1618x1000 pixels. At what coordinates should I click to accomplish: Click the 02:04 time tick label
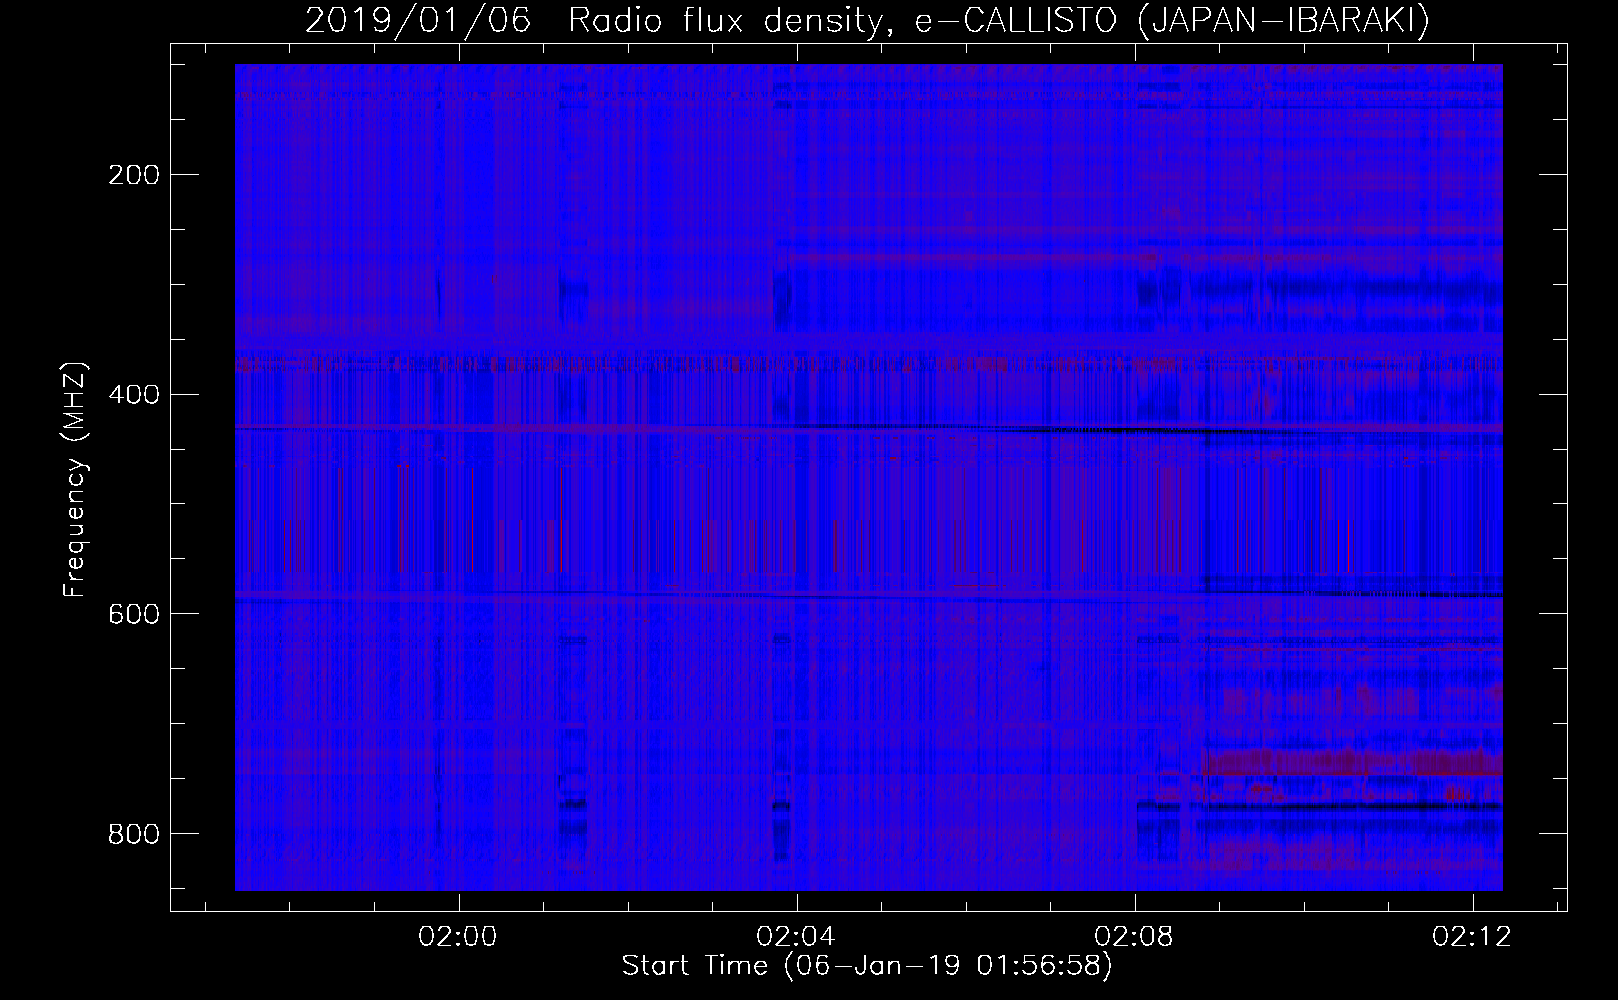(796, 937)
